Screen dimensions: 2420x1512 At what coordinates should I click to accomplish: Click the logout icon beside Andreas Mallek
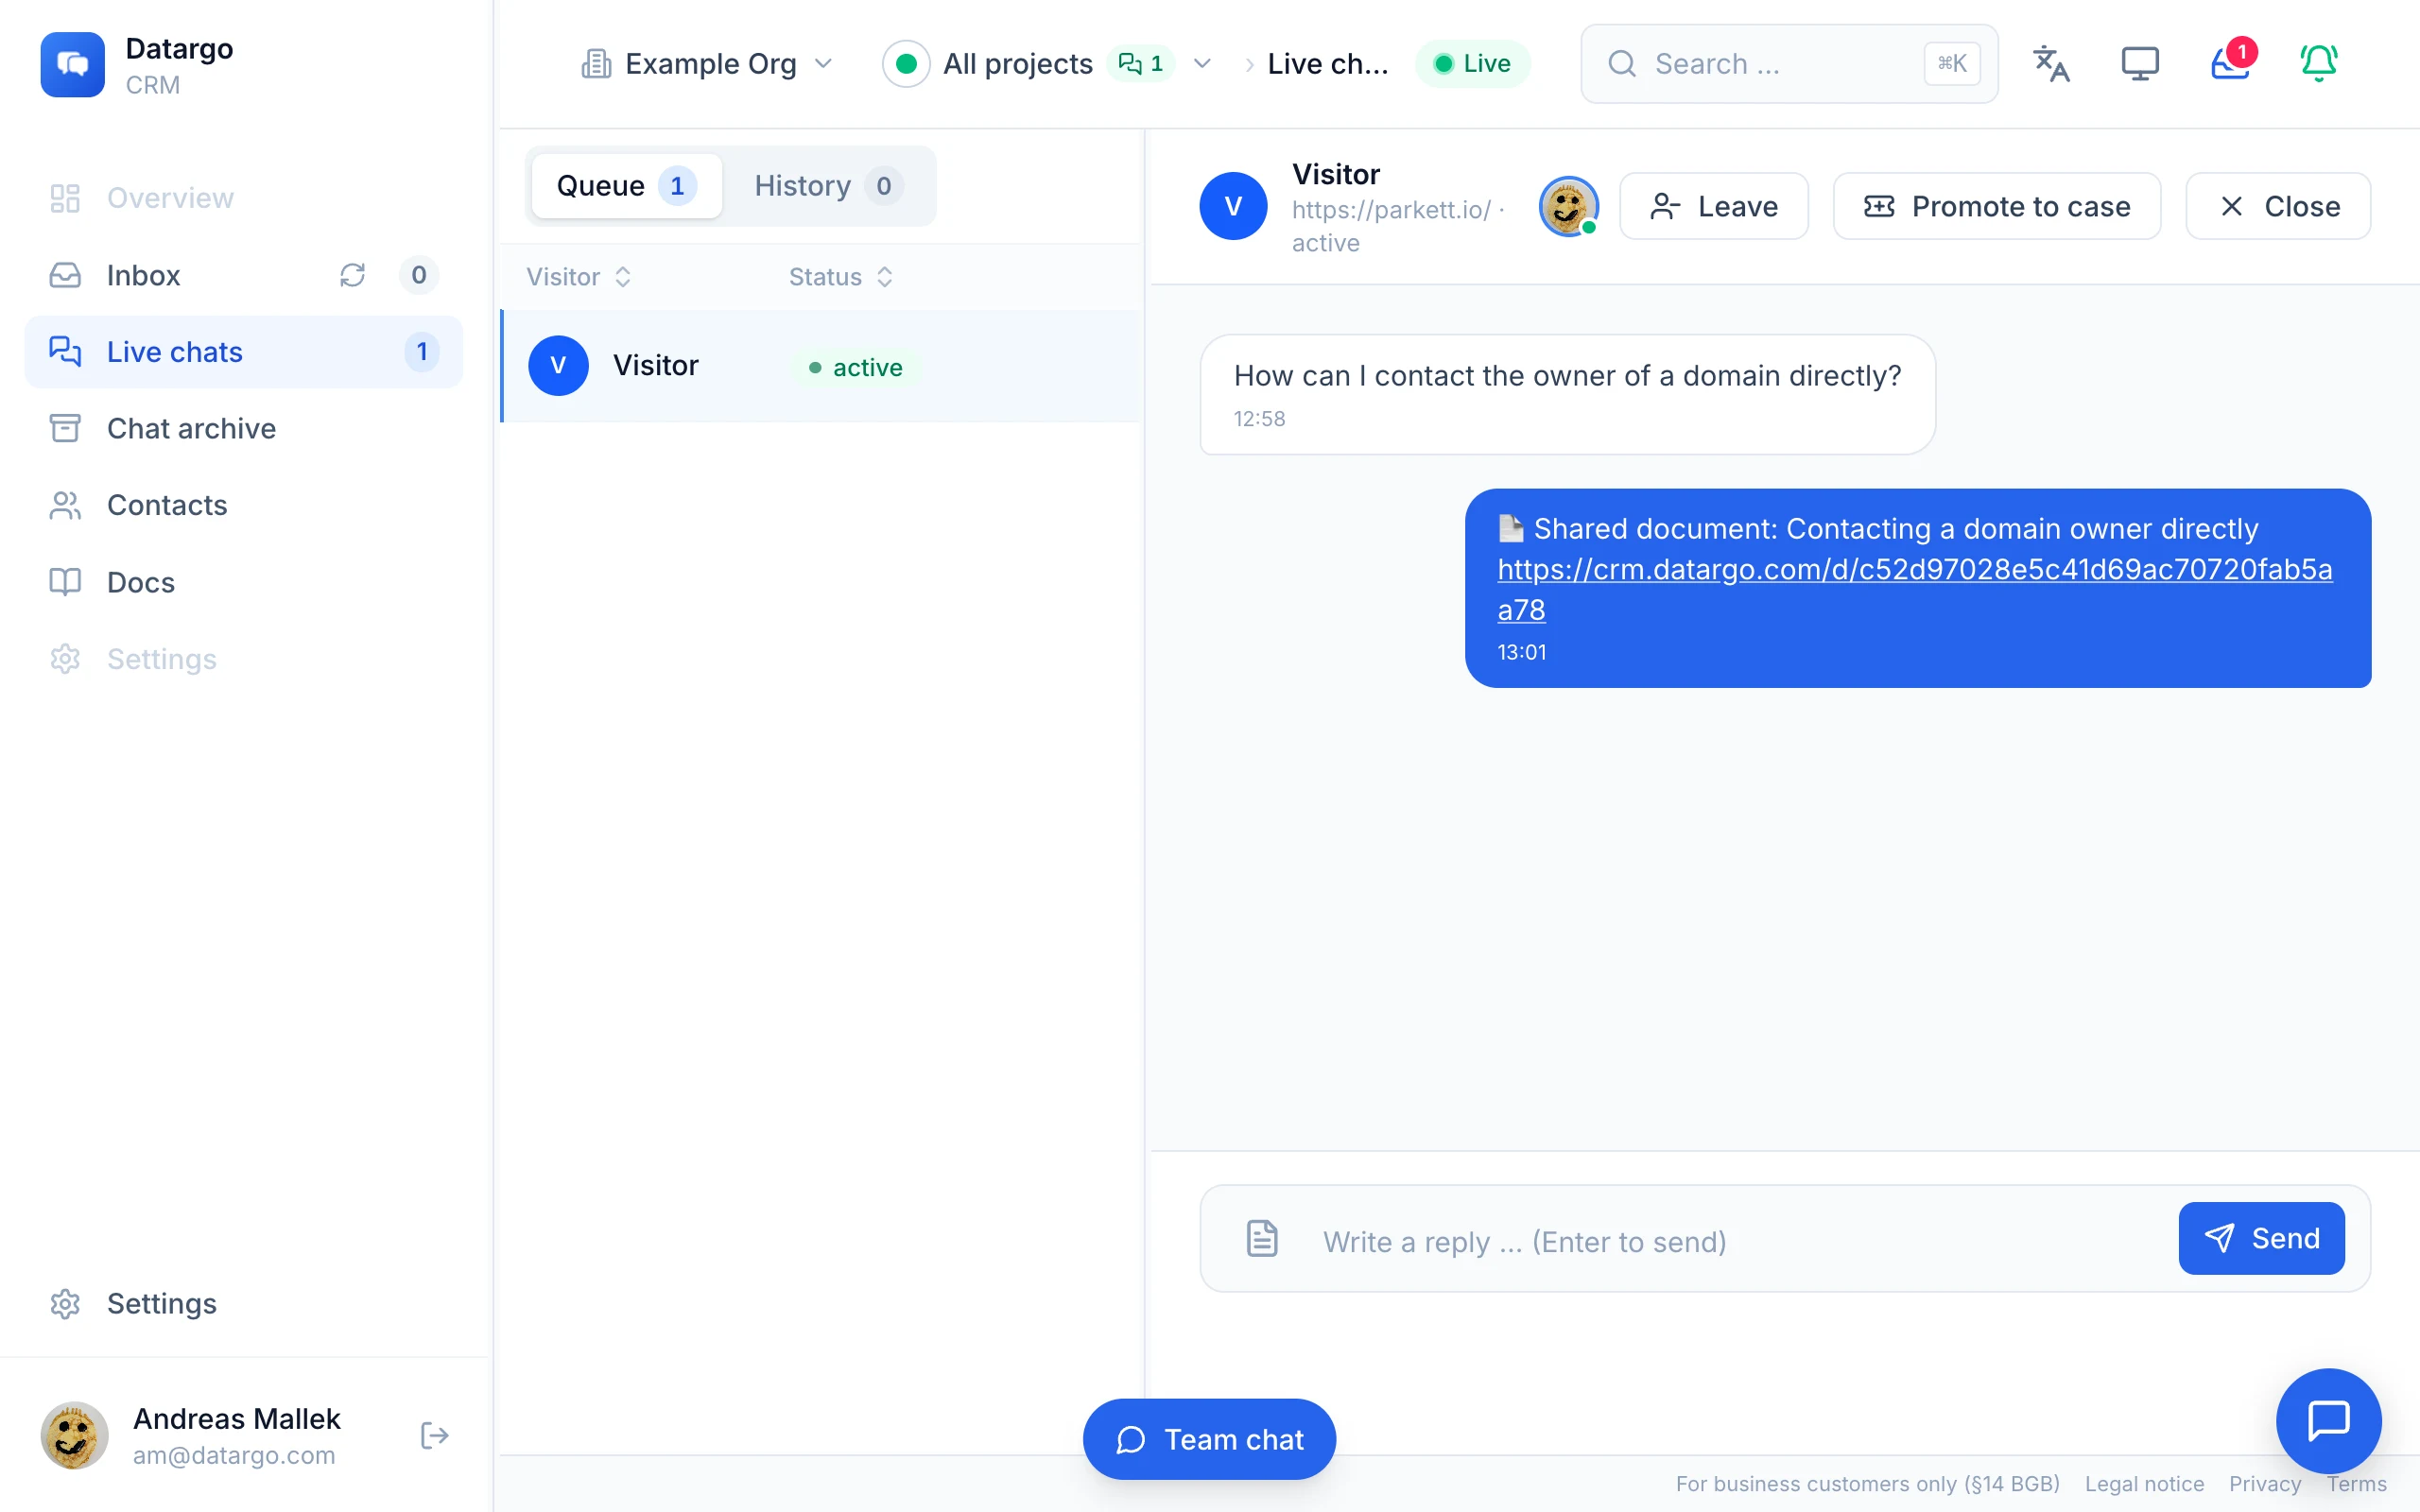pyautogui.click(x=434, y=1435)
